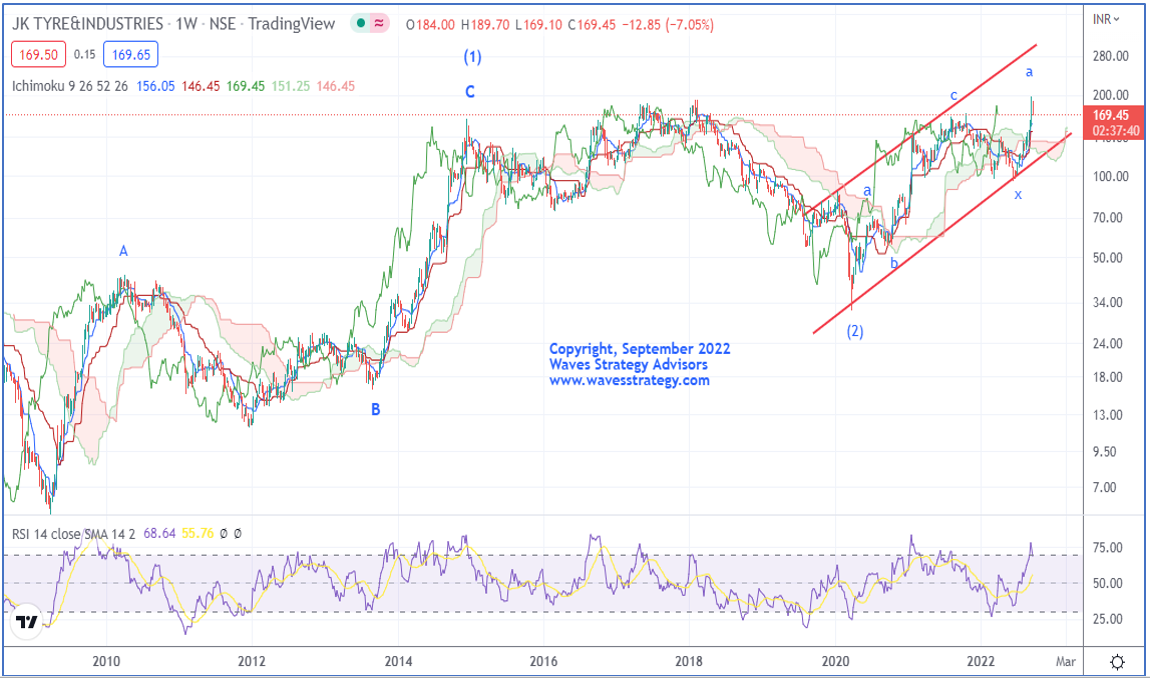This screenshot has width=1150, height=679.
Task: Select the Ichimoku 9 26 52 26 indicator label
Action: [70, 86]
